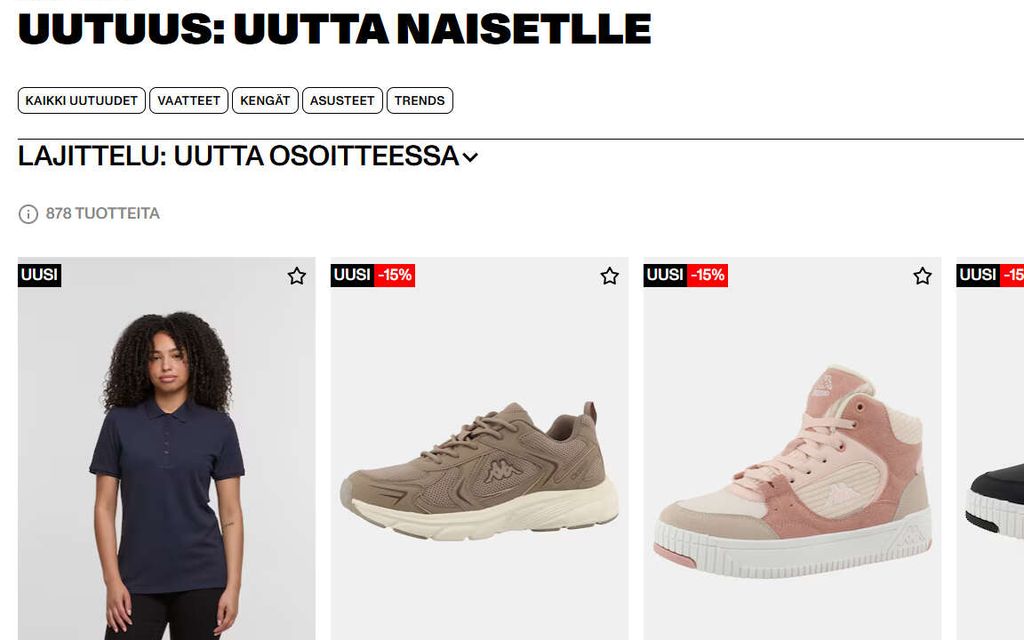Click the -15% discount badge on brown sneaker
The height and width of the screenshot is (640, 1024).
(x=394, y=275)
